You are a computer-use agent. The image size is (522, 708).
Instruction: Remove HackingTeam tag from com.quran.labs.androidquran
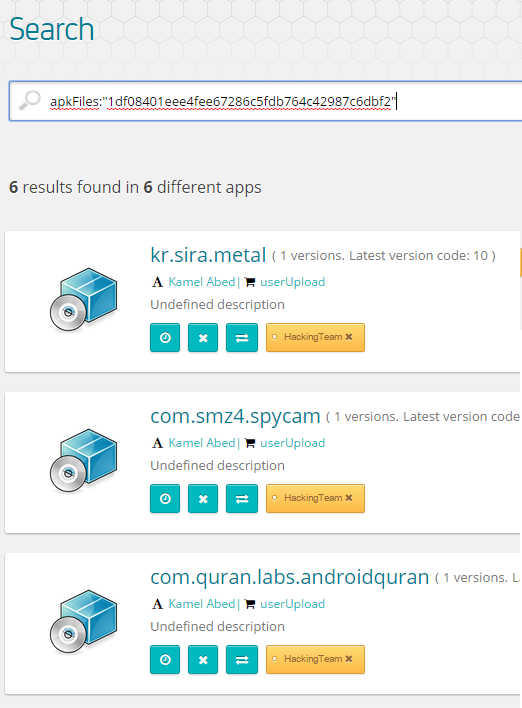tap(349, 659)
